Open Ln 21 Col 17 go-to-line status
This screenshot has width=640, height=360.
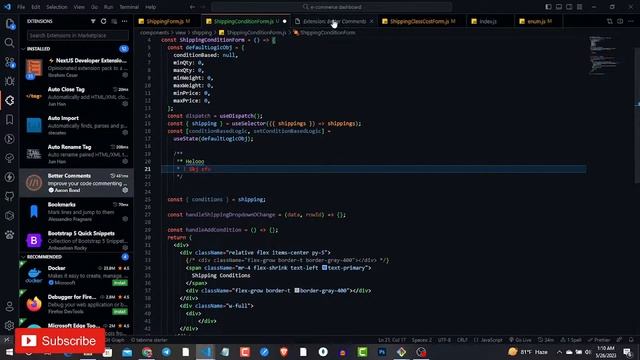(x=392, y=340)
